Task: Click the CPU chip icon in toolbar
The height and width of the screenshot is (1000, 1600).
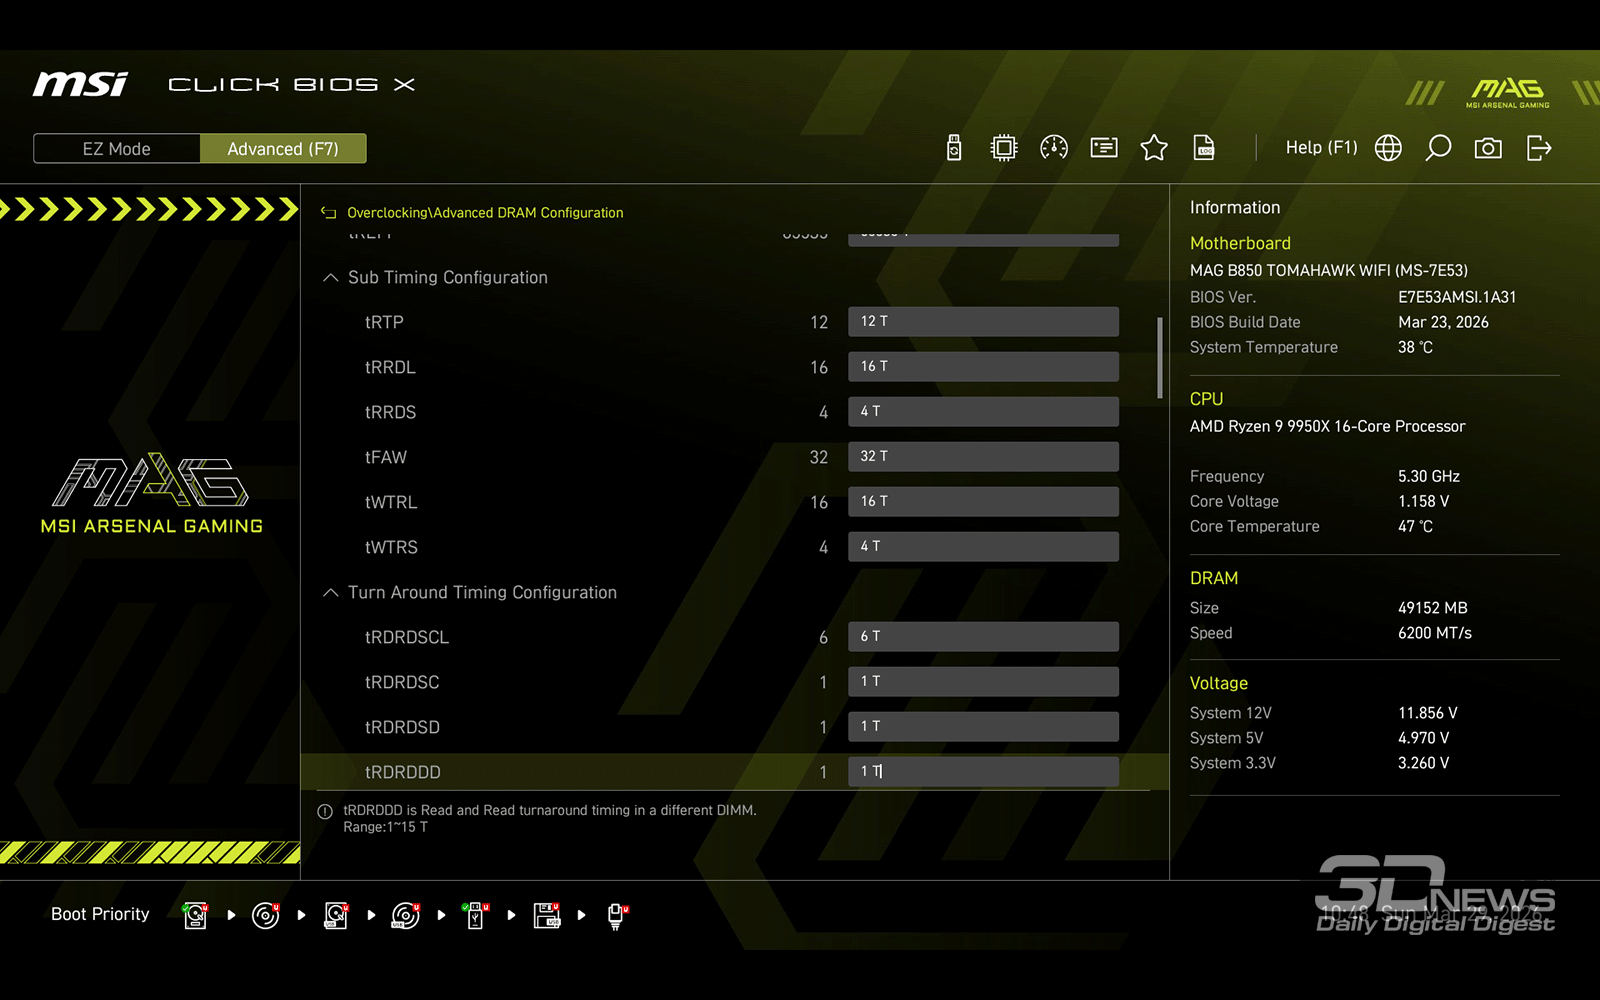Action: [x=1003, y=148]
